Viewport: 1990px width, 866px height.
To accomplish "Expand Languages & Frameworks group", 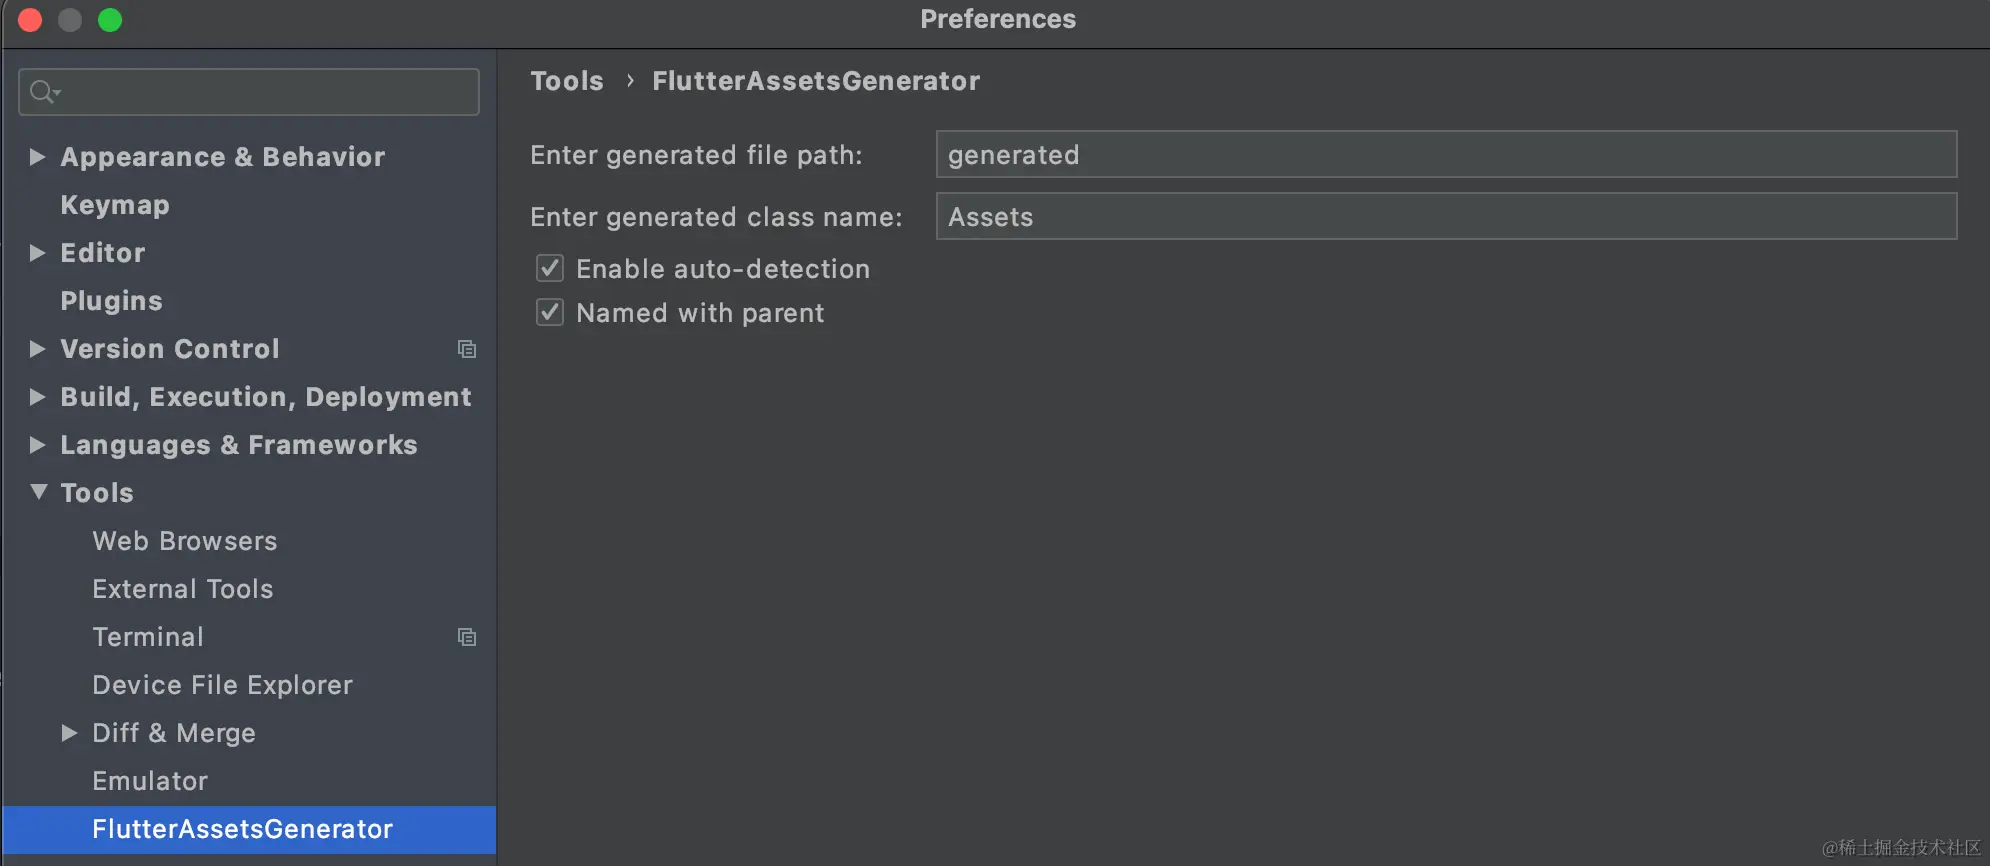I will click(38, 445).
